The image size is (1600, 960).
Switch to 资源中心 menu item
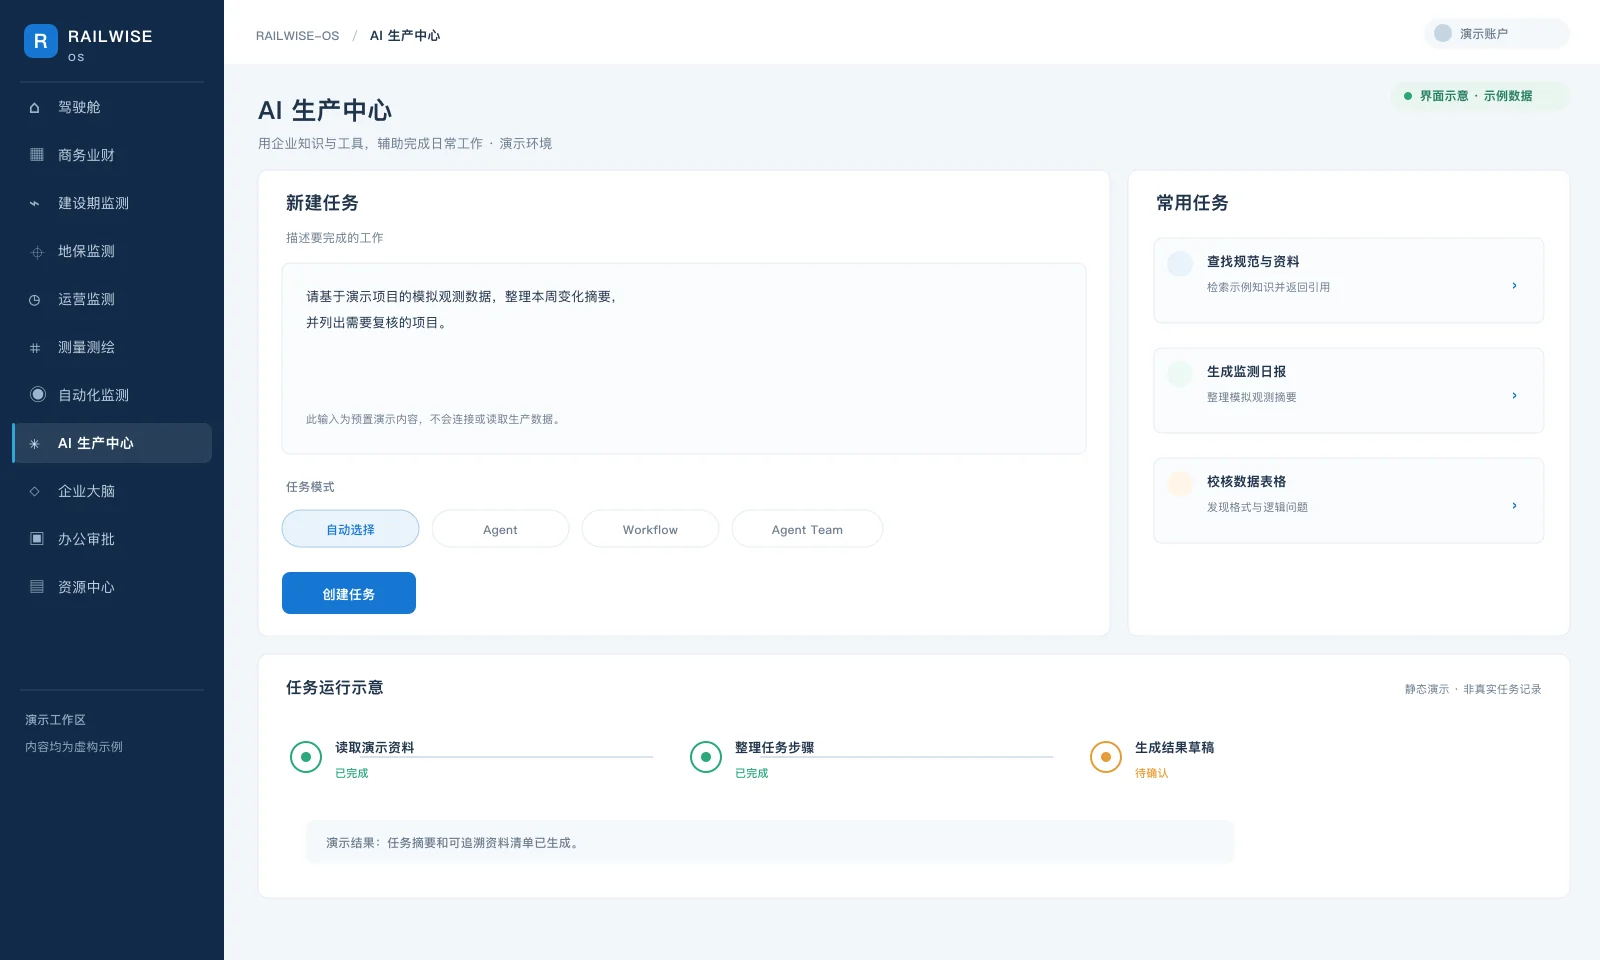point(112,587)
